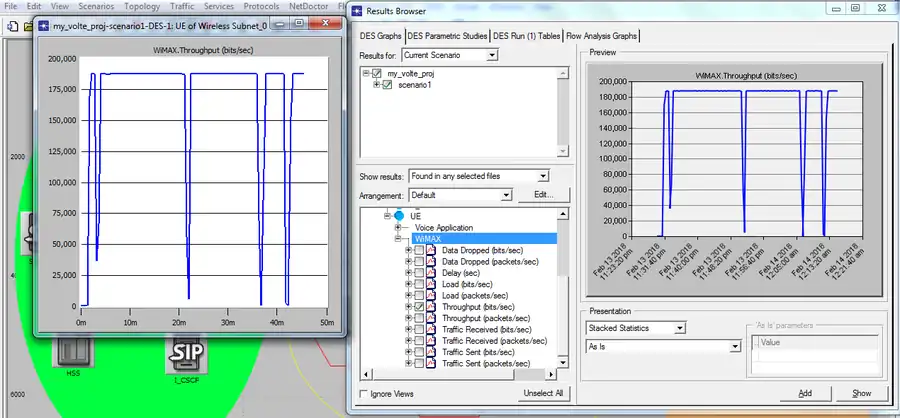
Task: Click the HSS server node icon
Action: (x=71, y=351)
